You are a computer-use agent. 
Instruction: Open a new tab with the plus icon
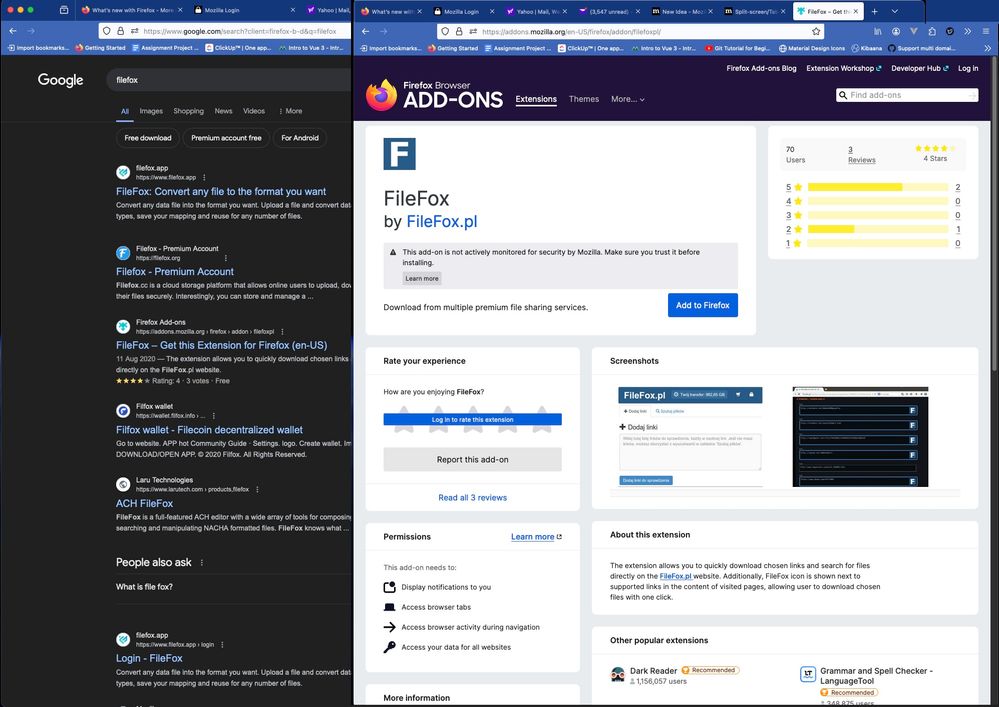point(875,11)
